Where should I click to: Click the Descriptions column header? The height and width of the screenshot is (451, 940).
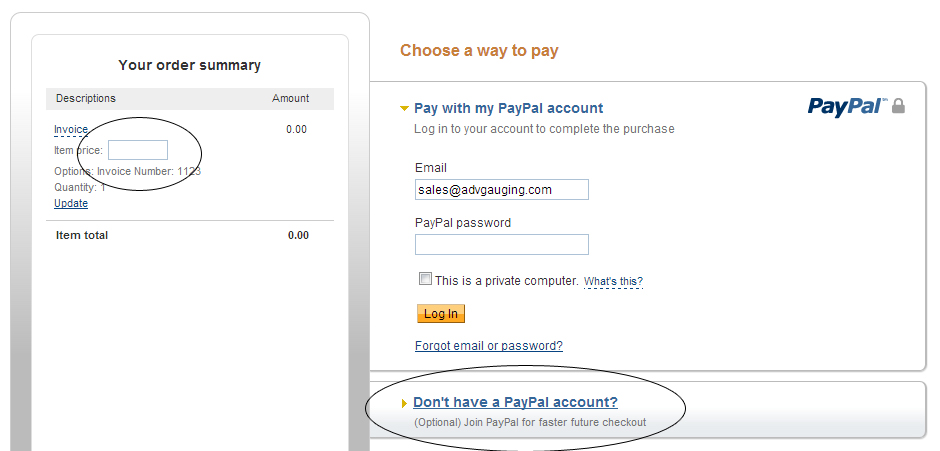coord(86,98)
